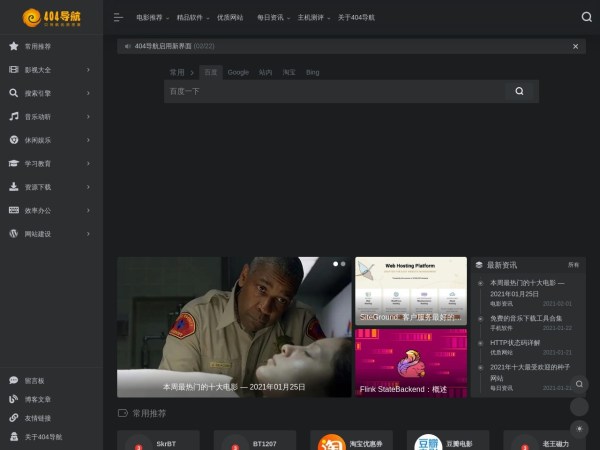Viewport: 600px width, 450px height.
Task: Open the carousel slide 本周最热门的十大电影
Action: click(x=234, y=327)
